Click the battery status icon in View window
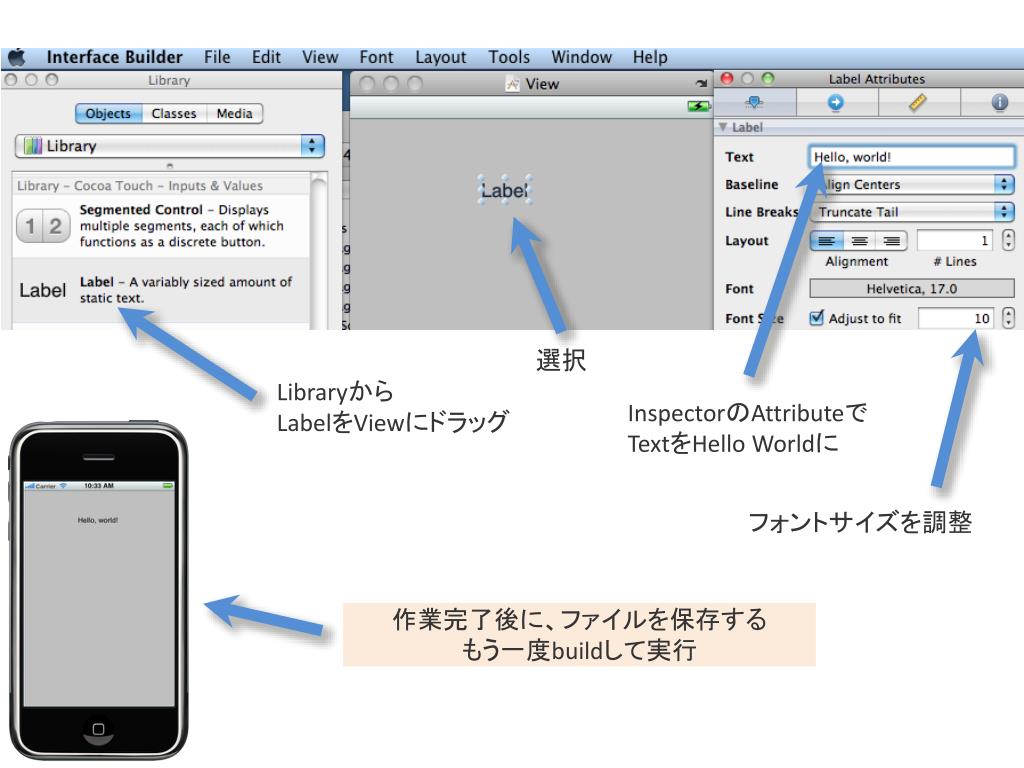The image size is (1024, 768). tap(698, 106)
